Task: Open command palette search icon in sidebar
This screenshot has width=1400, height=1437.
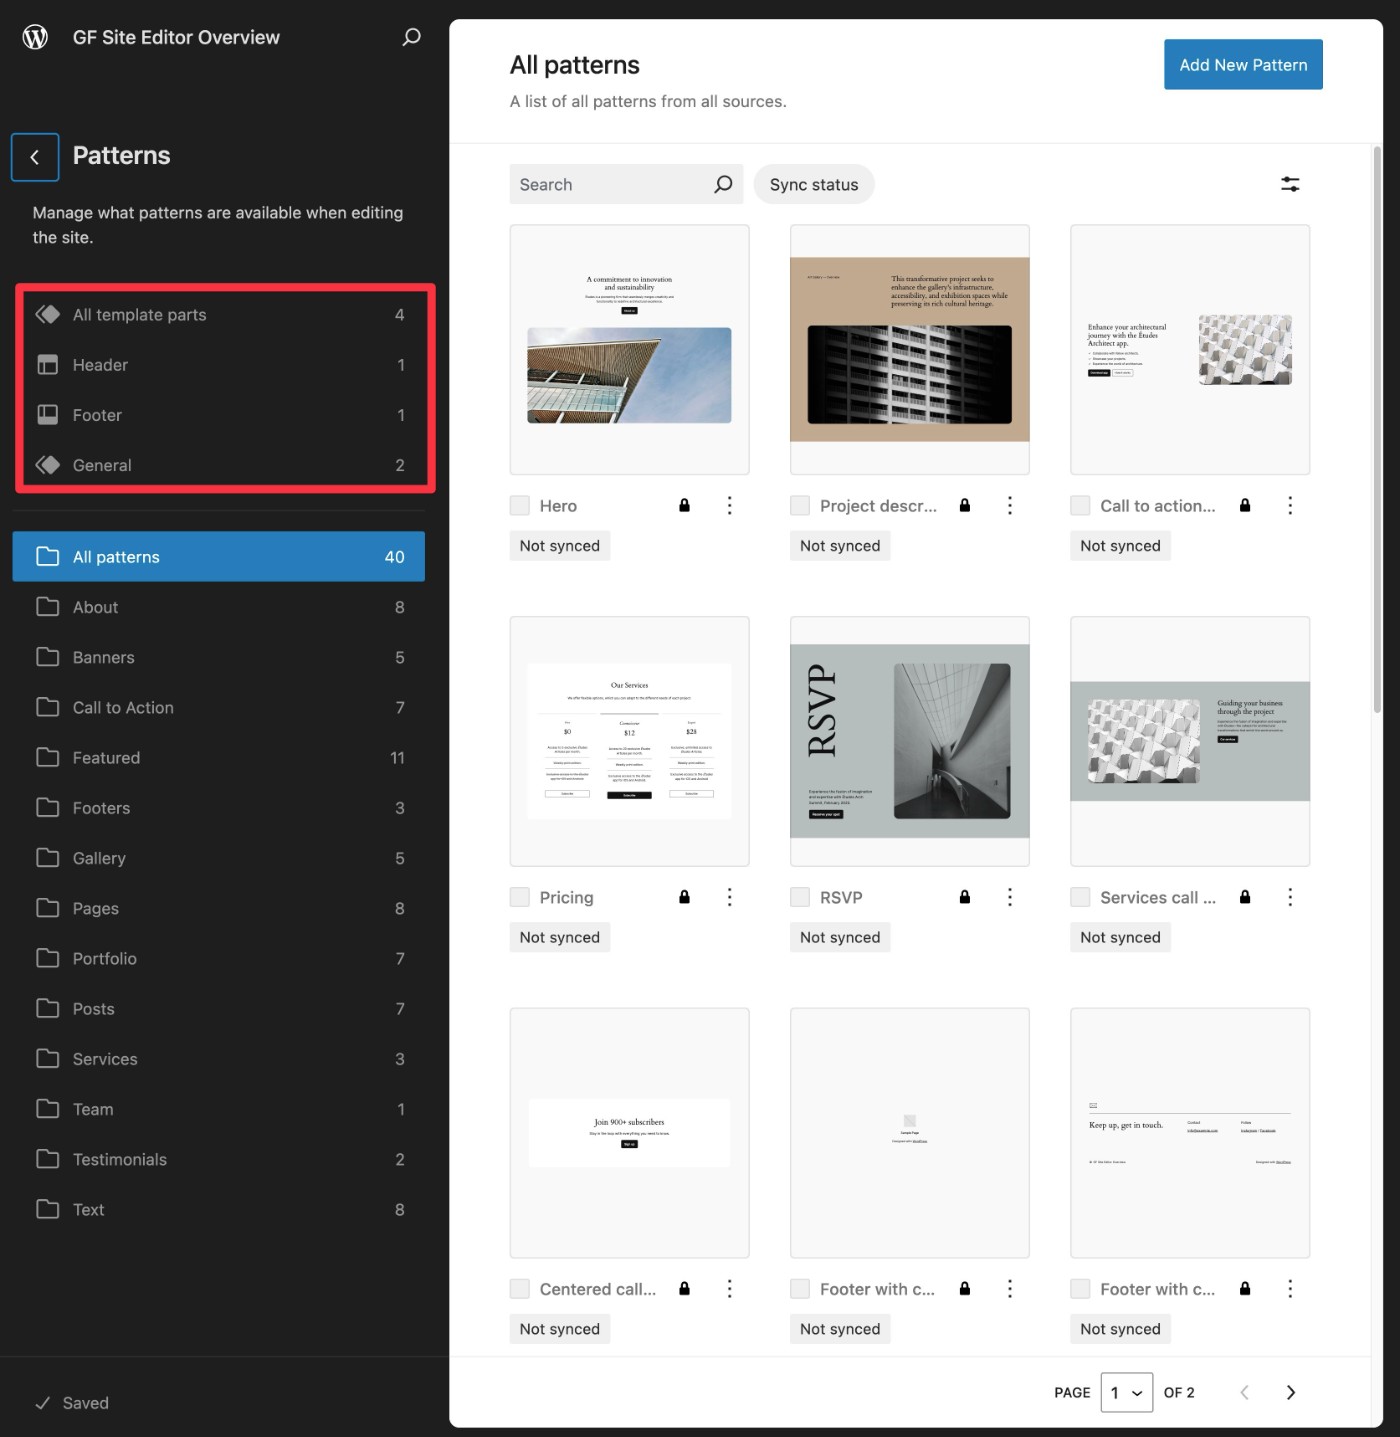Action: pyautogui.click(x=411, y=37)
